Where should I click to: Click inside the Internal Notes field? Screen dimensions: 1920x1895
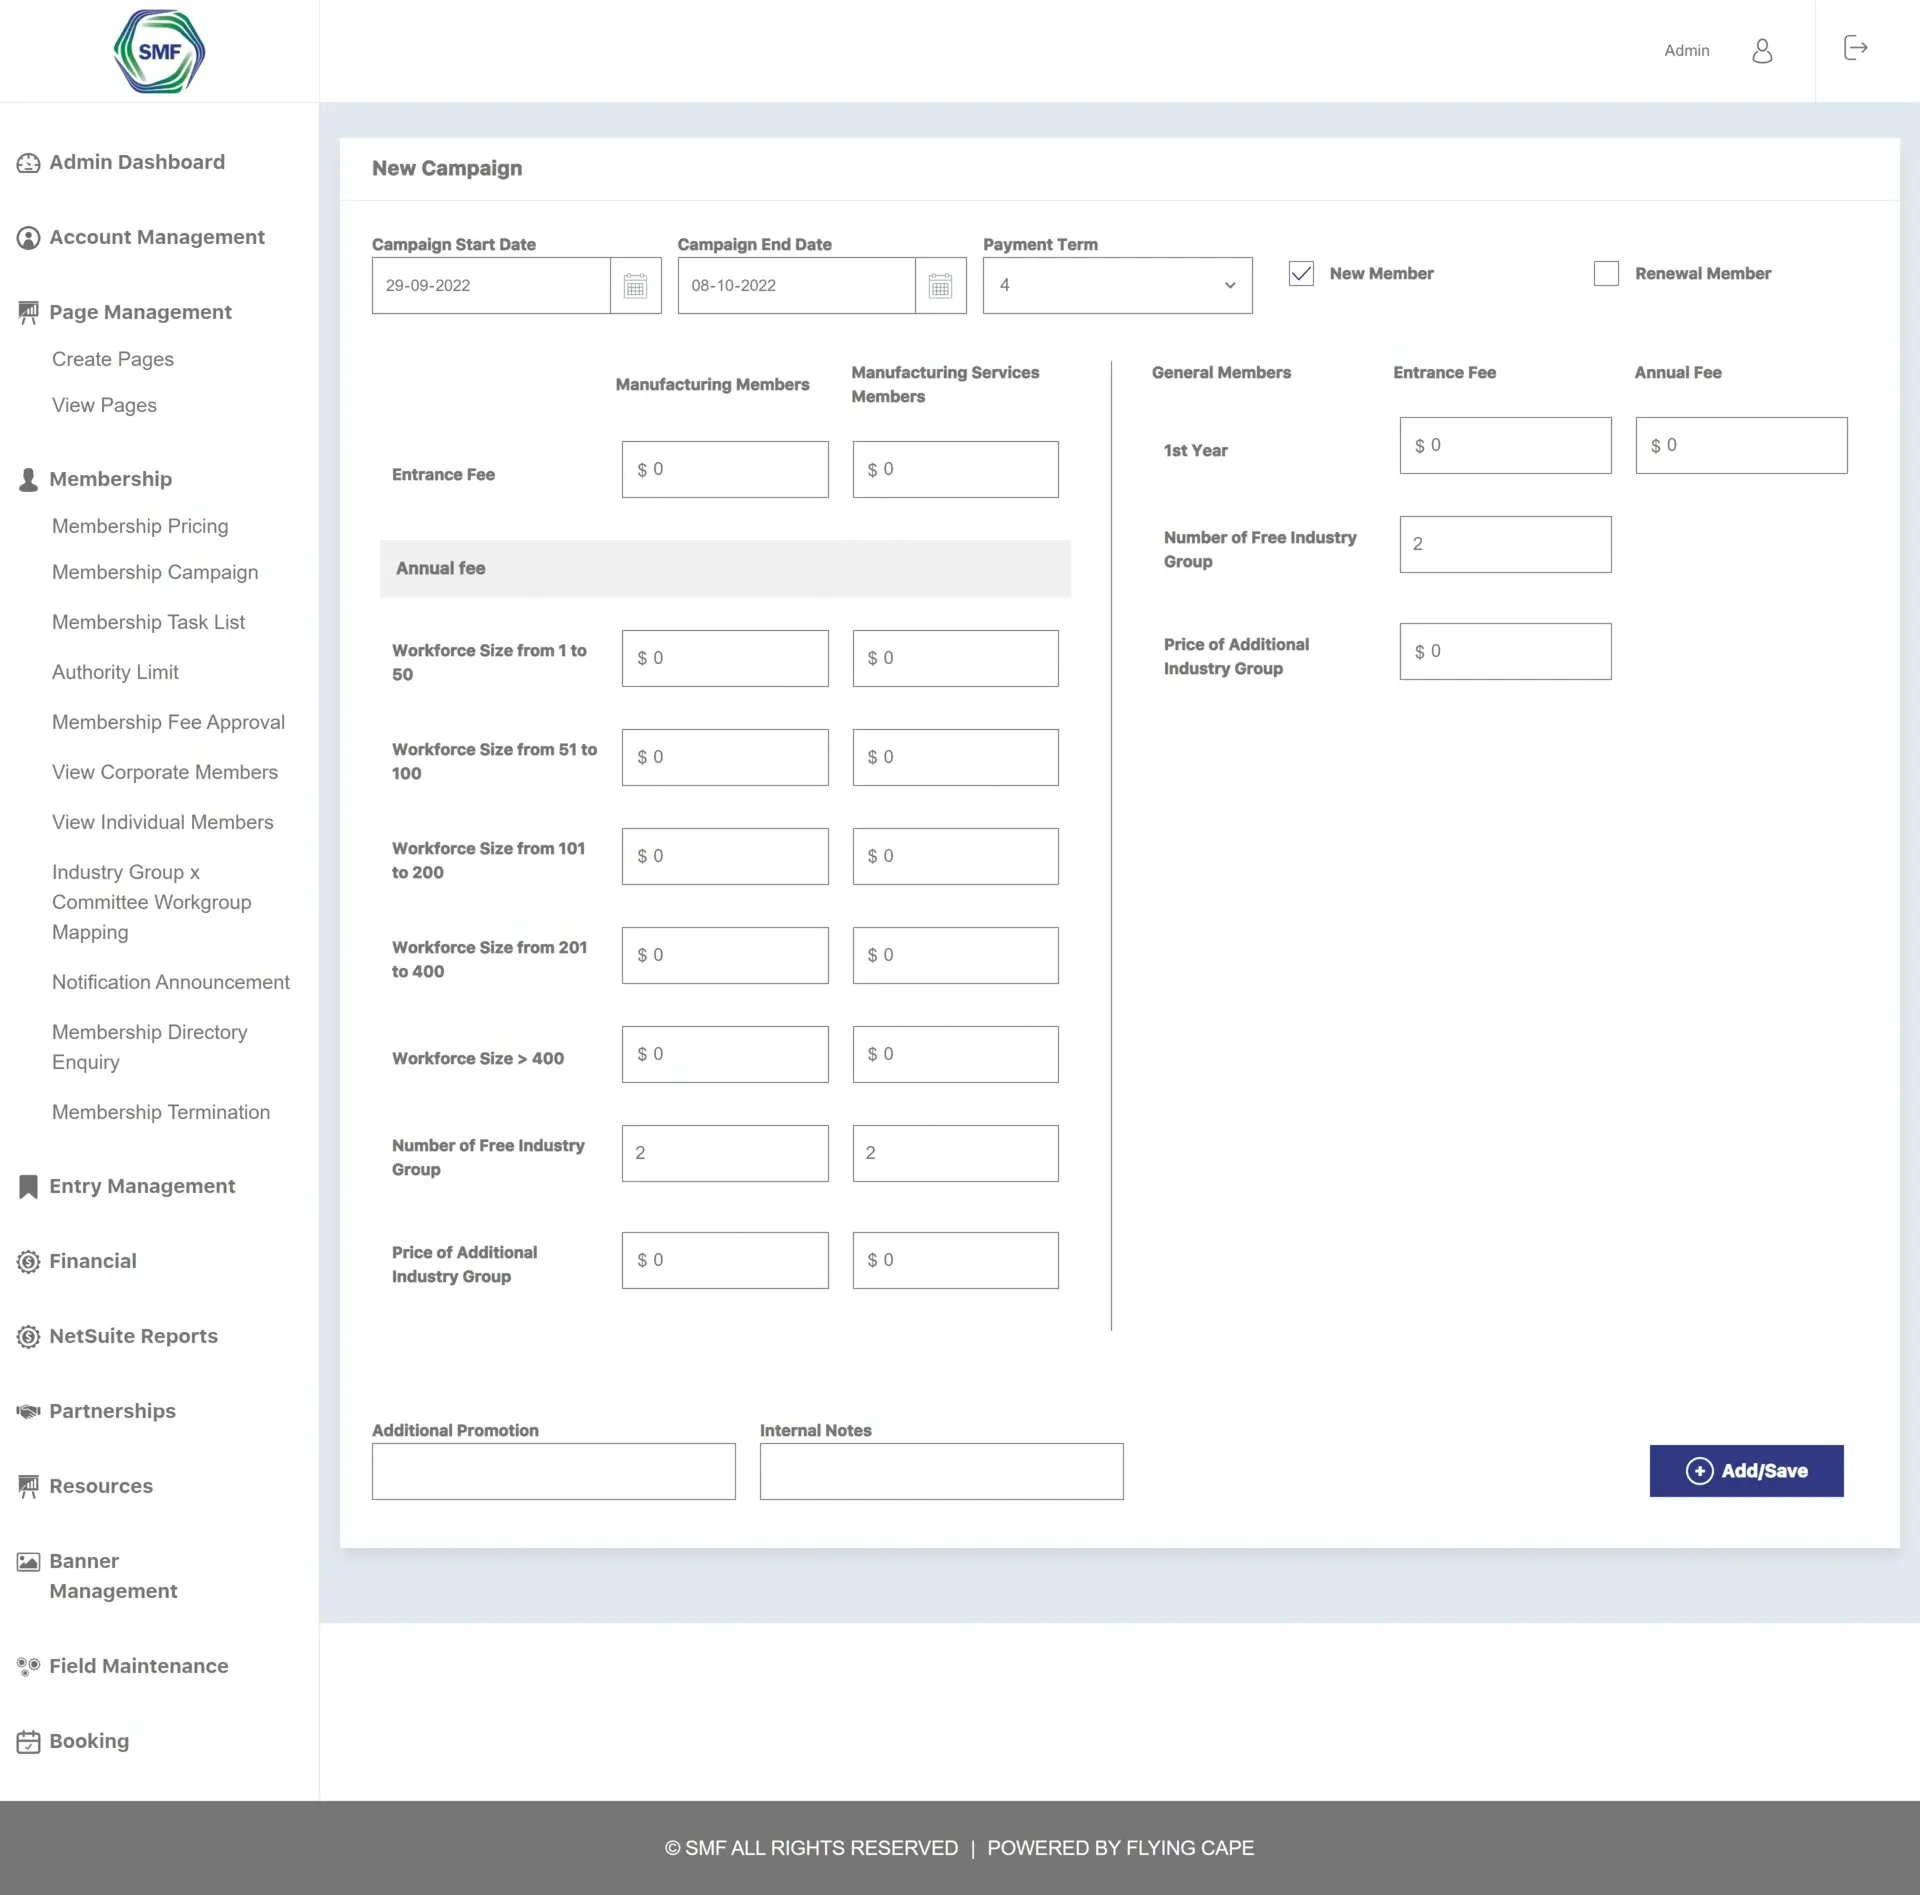coord(941,1471)
